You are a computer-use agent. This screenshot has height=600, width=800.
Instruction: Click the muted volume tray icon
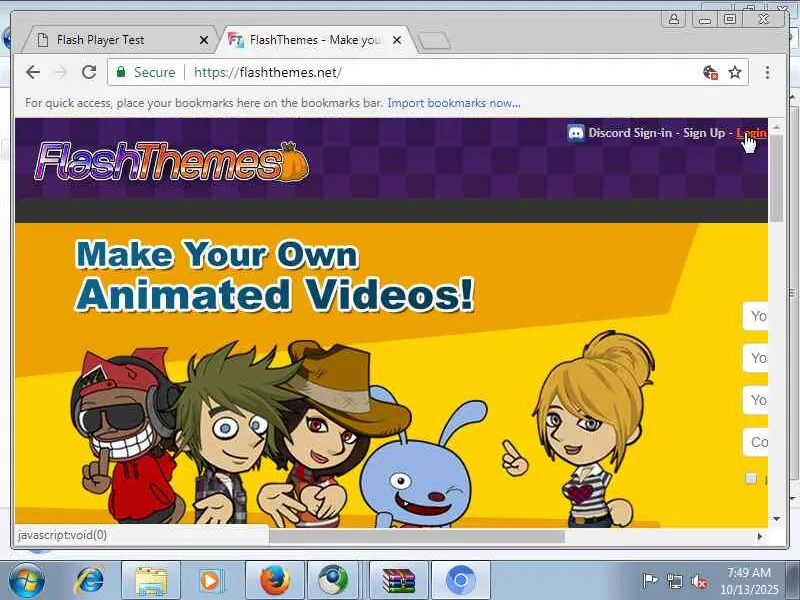(x=698, y=581)
